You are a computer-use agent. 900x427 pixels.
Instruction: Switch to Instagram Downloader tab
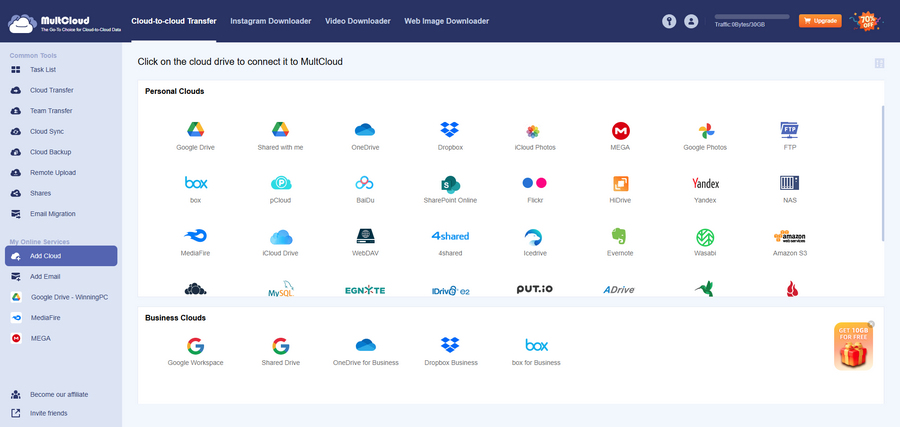(270, 21)
